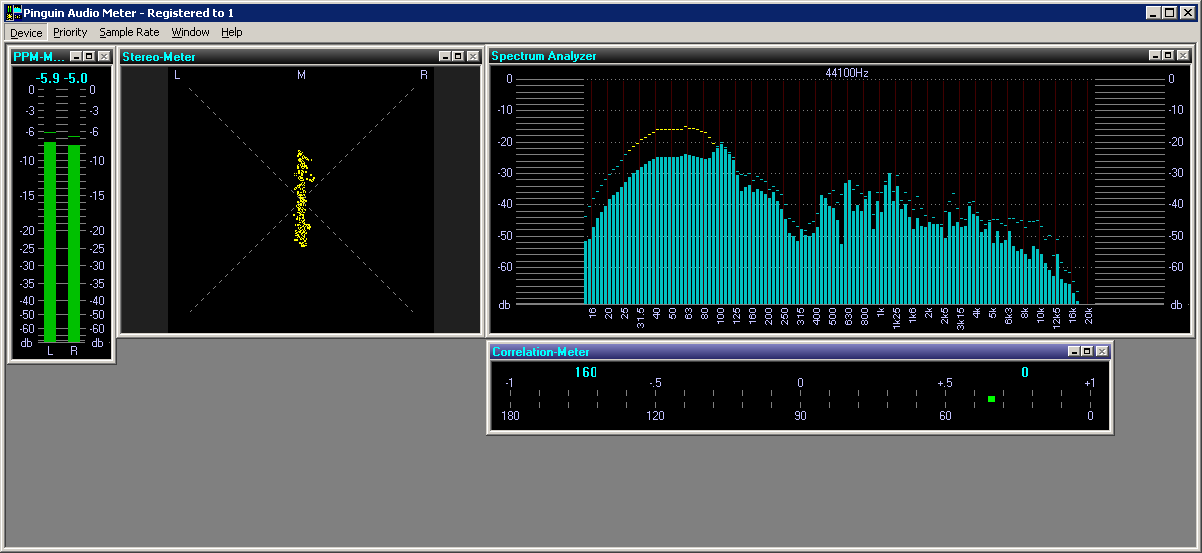The height and width of the screenshot is (553, 1202).
Task: Open the Device menu
Action: 26,32
